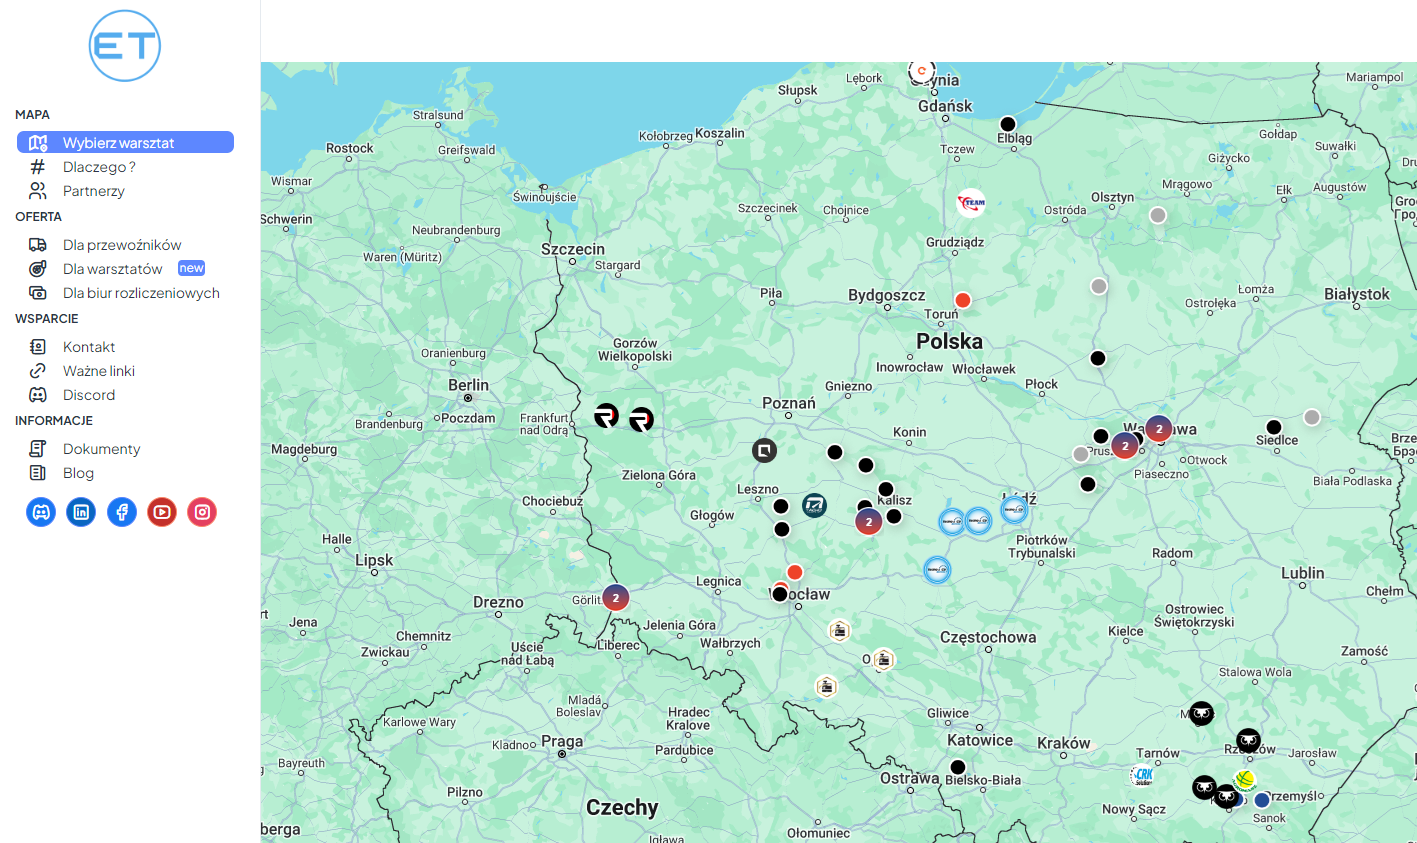Open the Dlaczego? page
Screen dimensions: 1417x843
99,167
